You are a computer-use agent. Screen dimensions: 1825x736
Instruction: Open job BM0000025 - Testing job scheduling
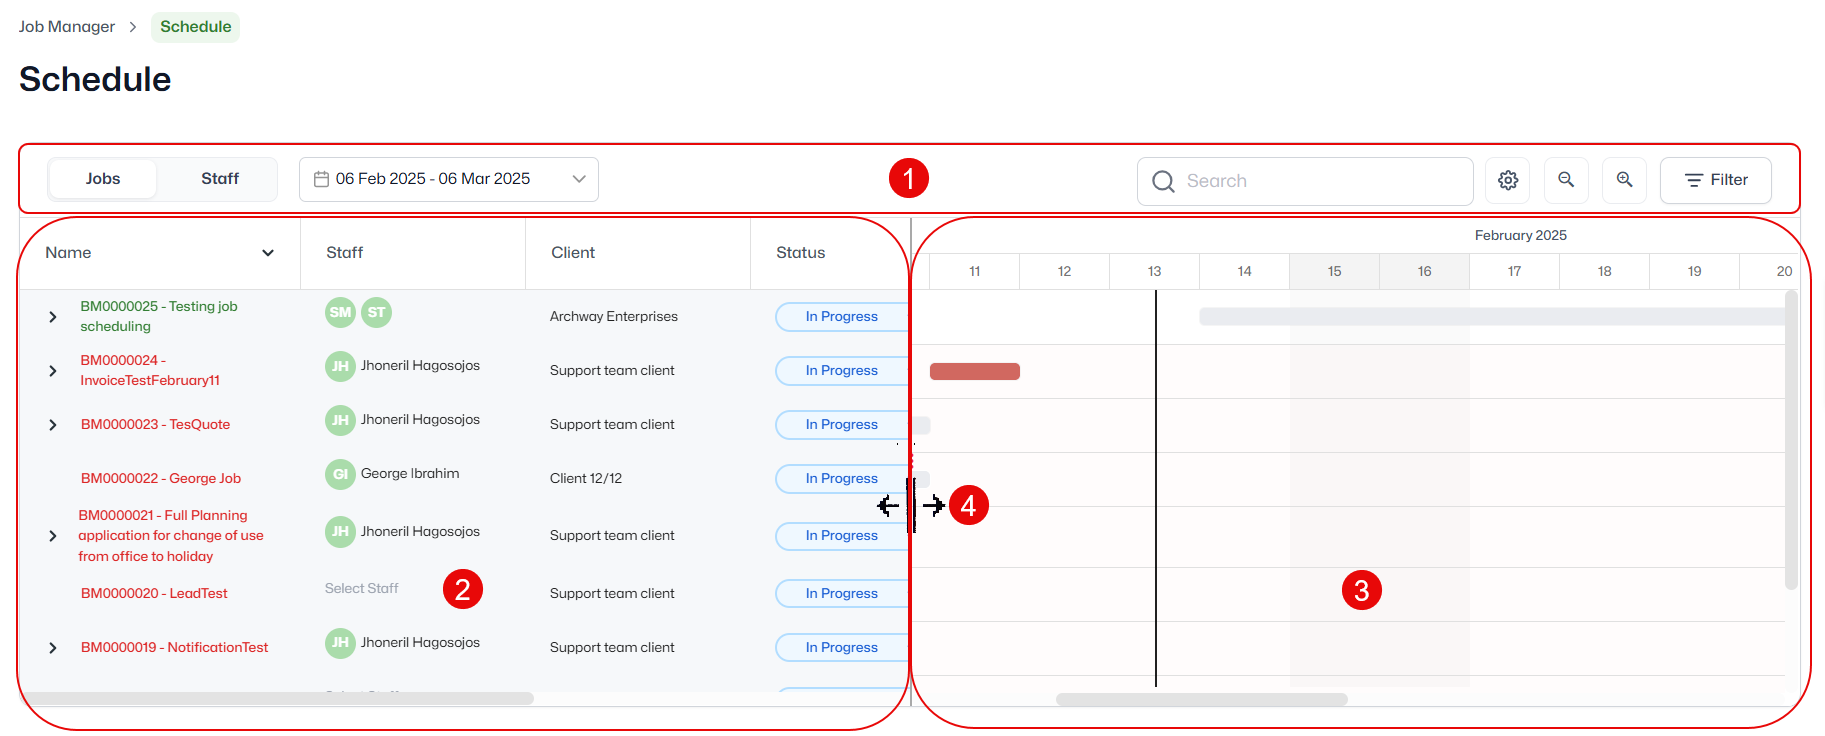(159, 316)
